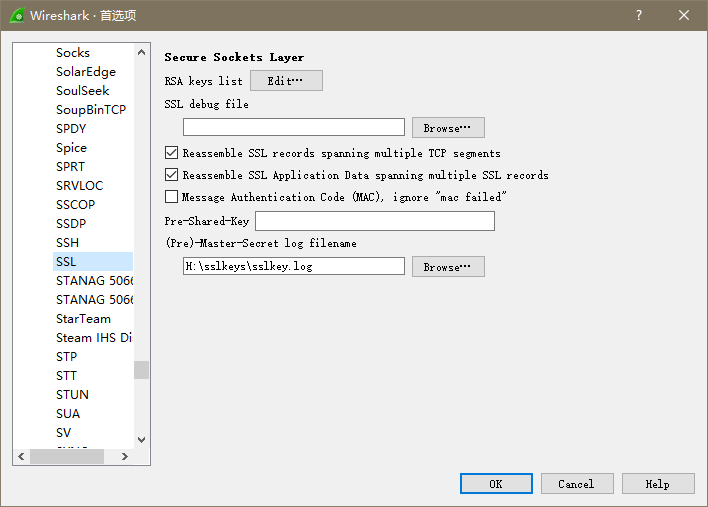Click the left arrow of the horizontal scrollbar

point(21,456)
